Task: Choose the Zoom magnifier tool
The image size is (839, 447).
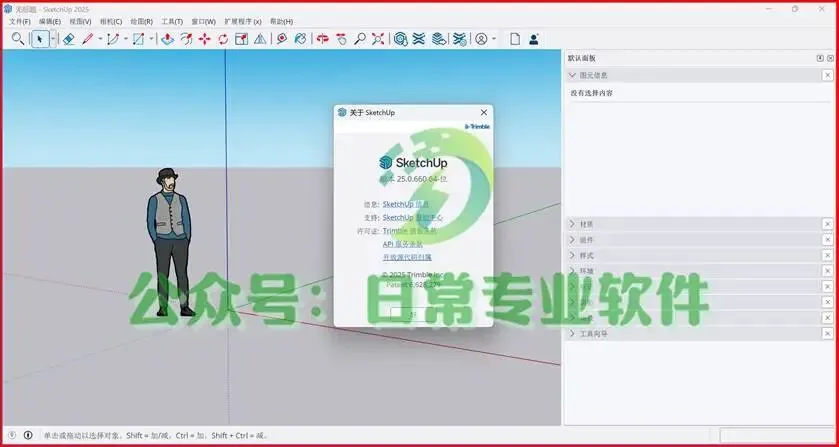Action: click(x=360, y=39)
